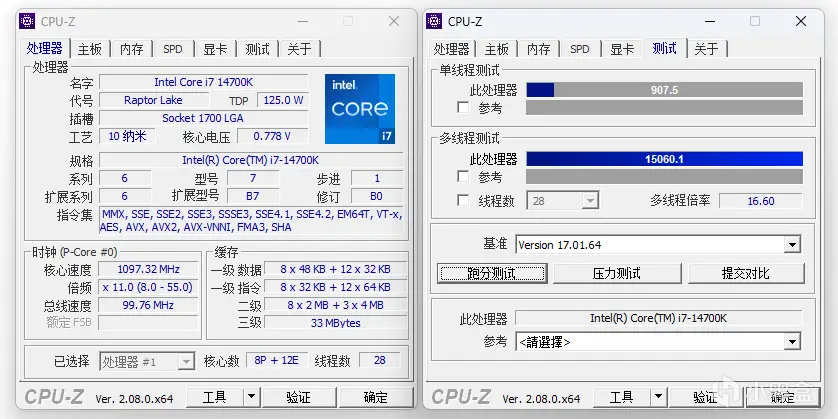The width and height of the screenshot is (838, 419).
Task: Open the 处理器 #1 selection dropdown
Action: coord(146,362)
